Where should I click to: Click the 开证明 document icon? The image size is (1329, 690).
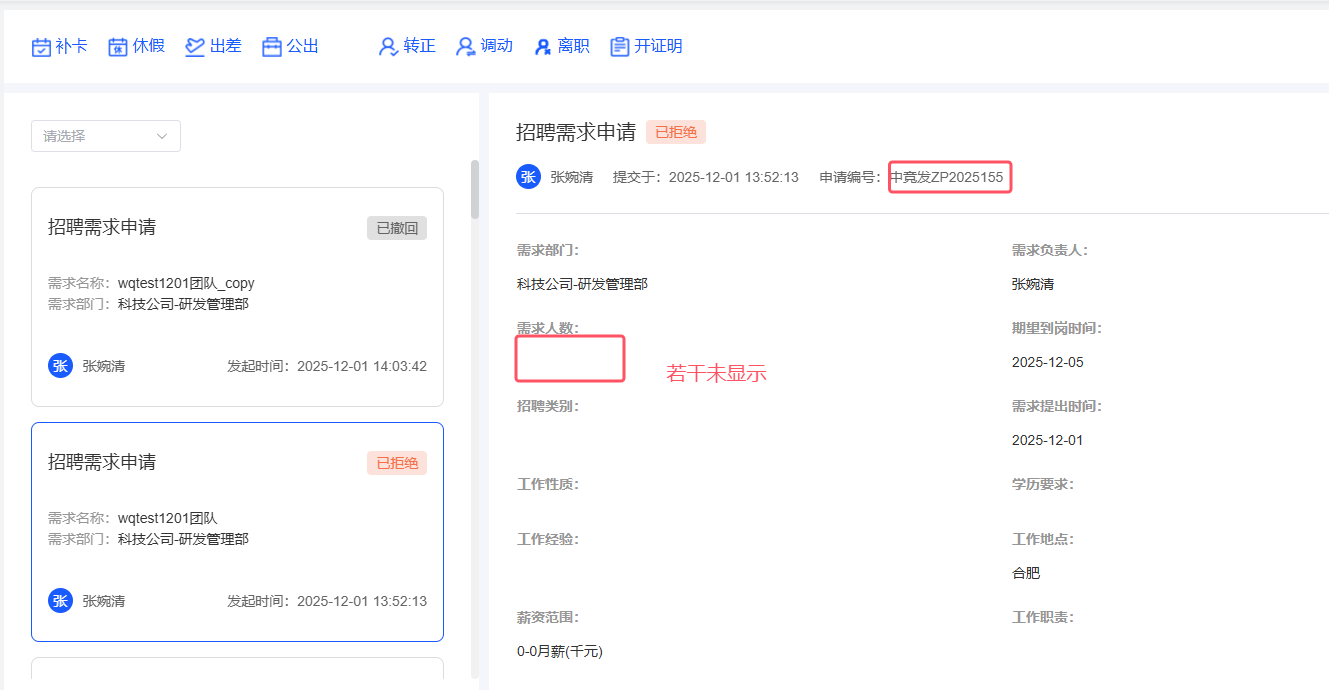click(x=620, y=47)
